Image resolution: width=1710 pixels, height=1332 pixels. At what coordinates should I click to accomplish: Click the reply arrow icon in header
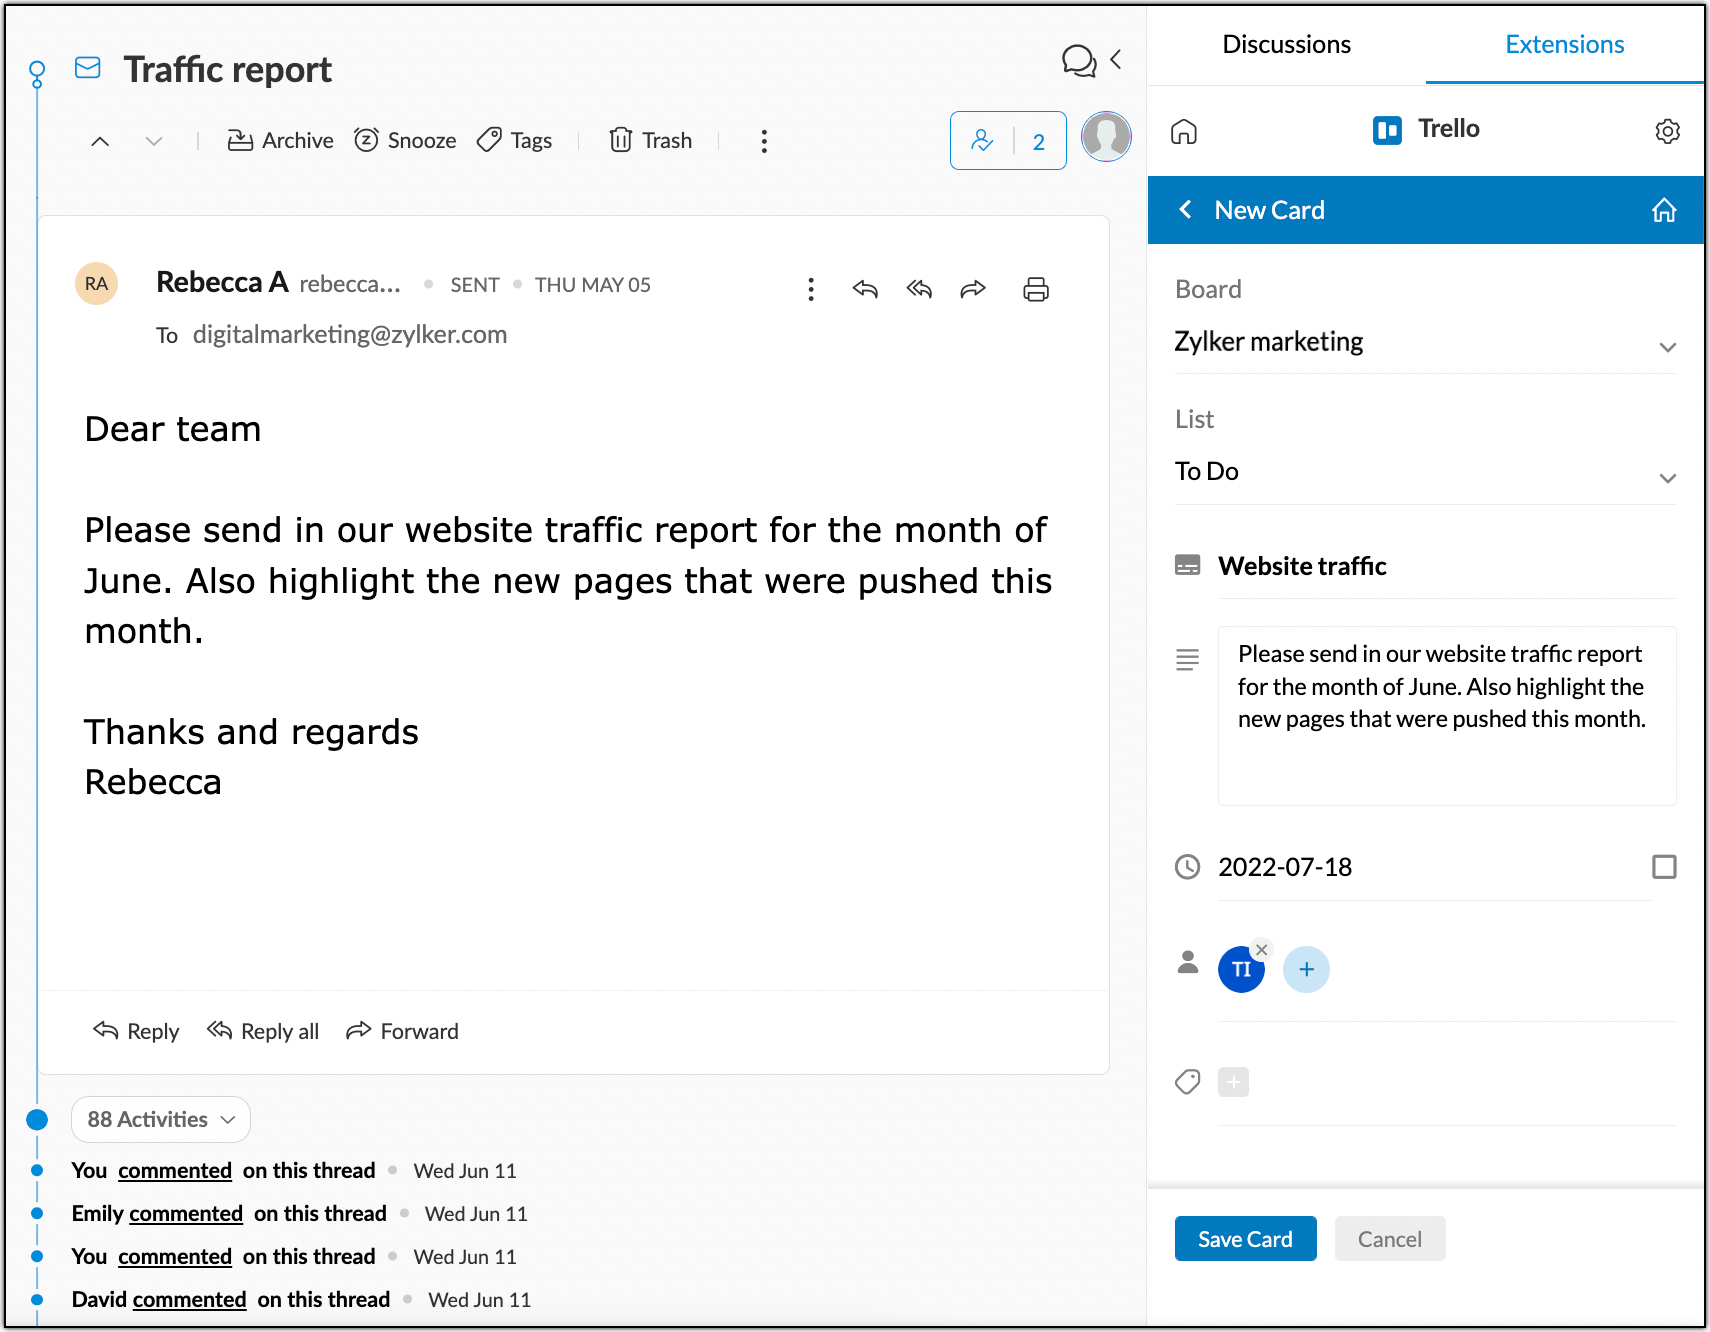point(865,290)
